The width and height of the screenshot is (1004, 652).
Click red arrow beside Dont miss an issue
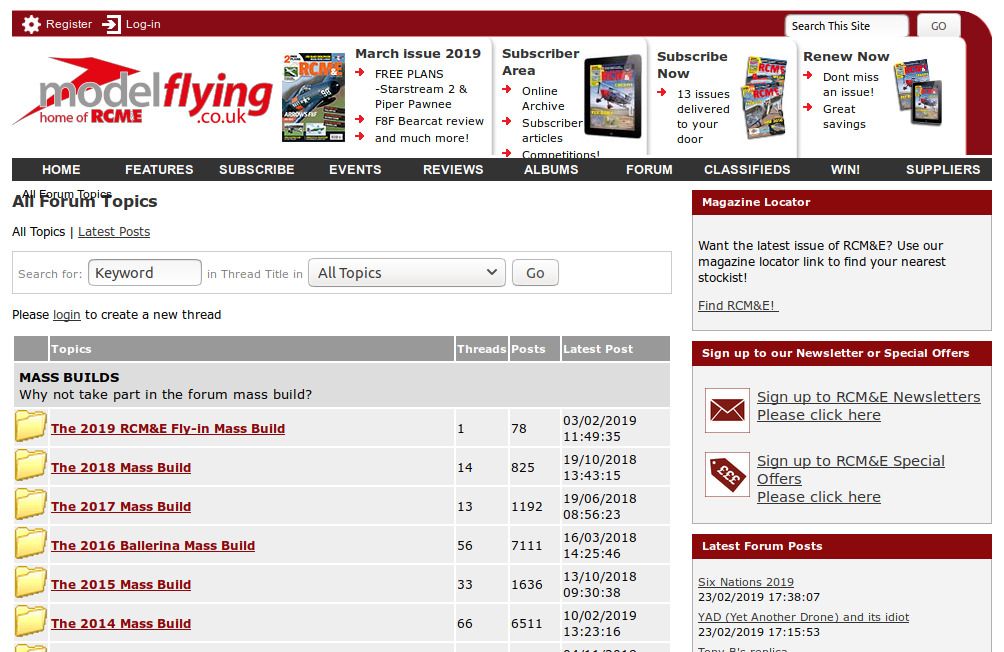(x=808, y=76)
